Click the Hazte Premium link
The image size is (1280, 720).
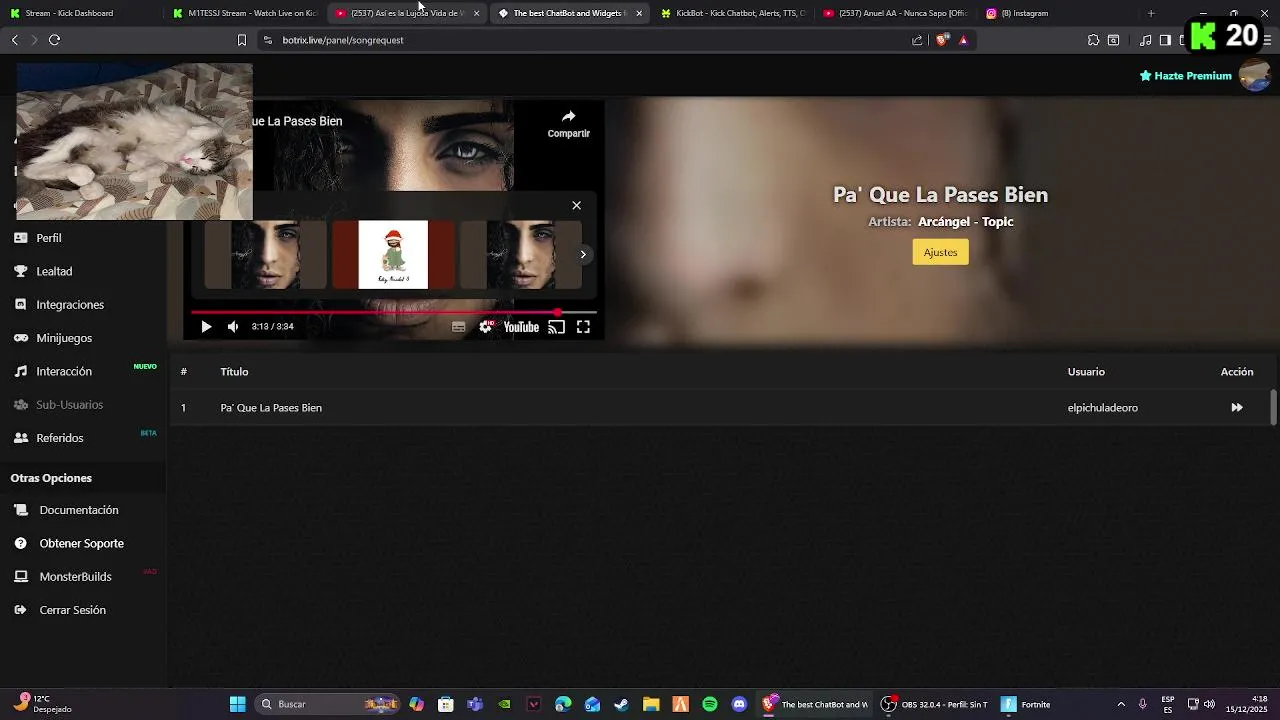click(1186, 76)
